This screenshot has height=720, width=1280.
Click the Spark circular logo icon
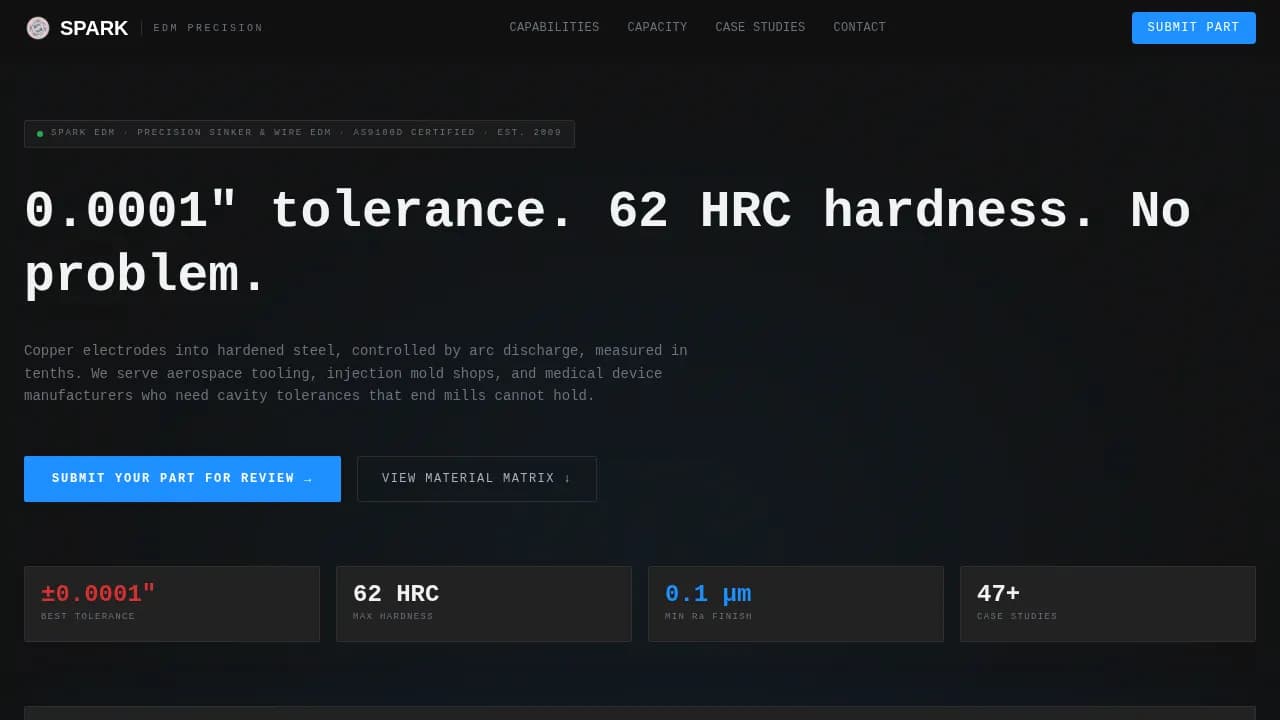coord(37,28)
